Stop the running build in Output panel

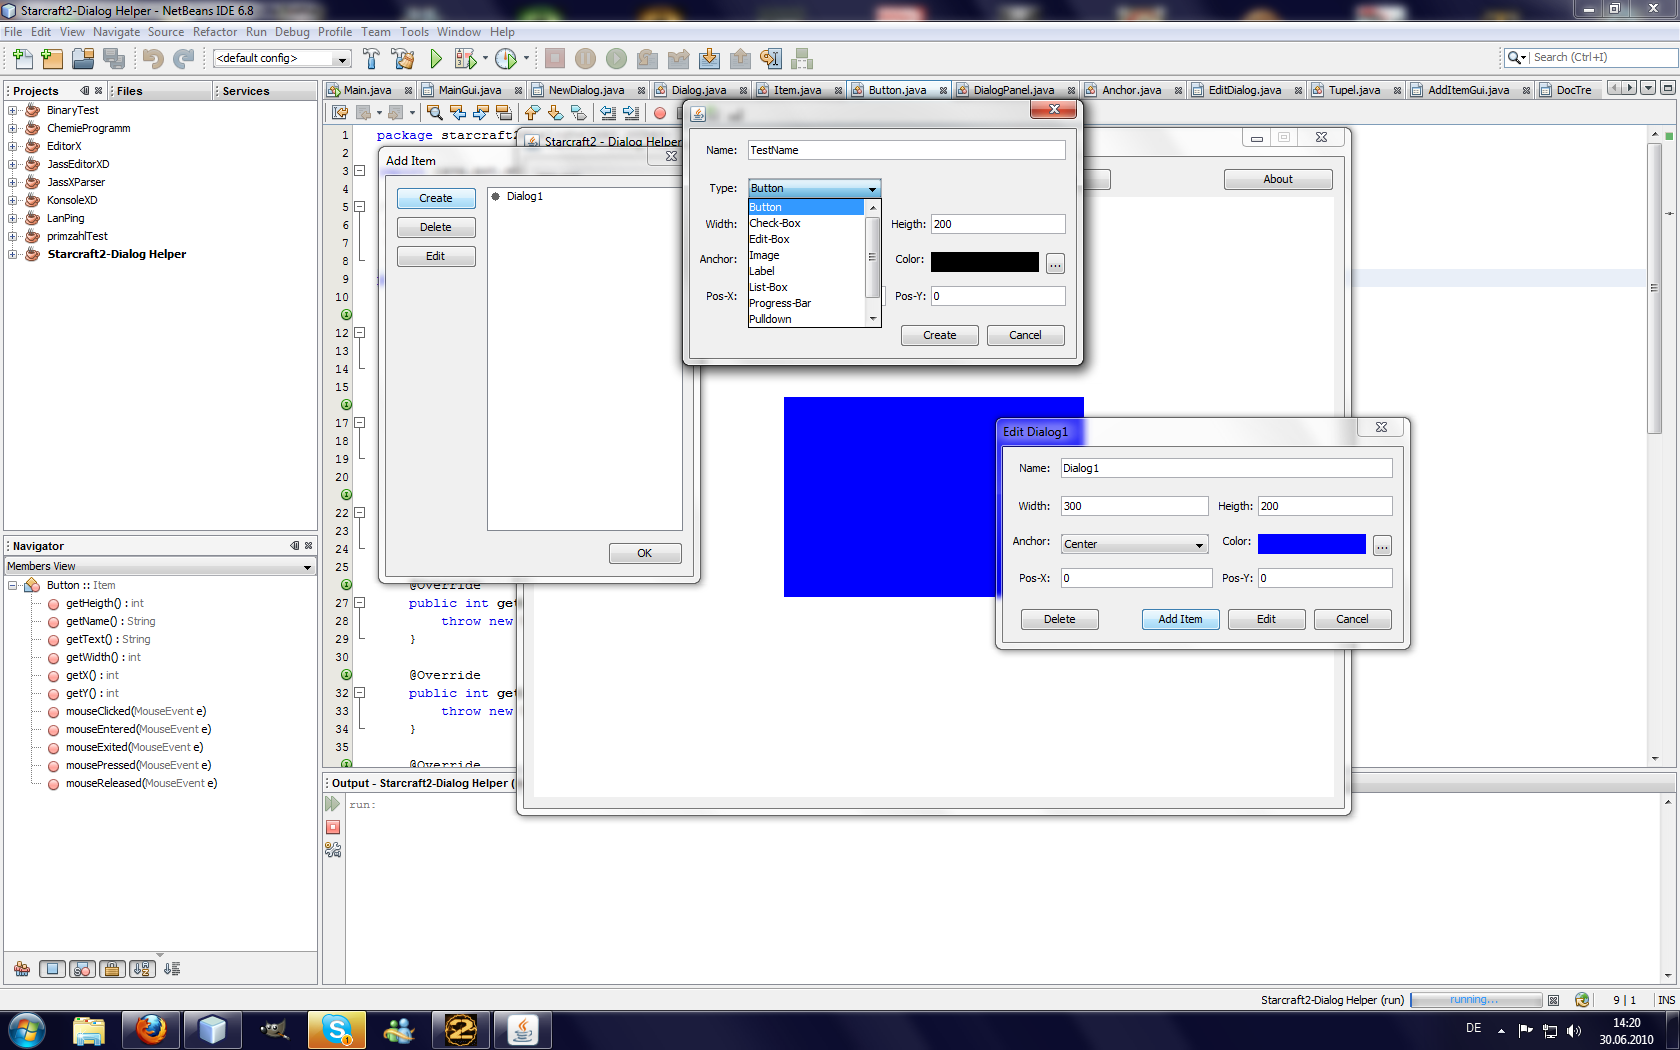[x=333, y=827]
